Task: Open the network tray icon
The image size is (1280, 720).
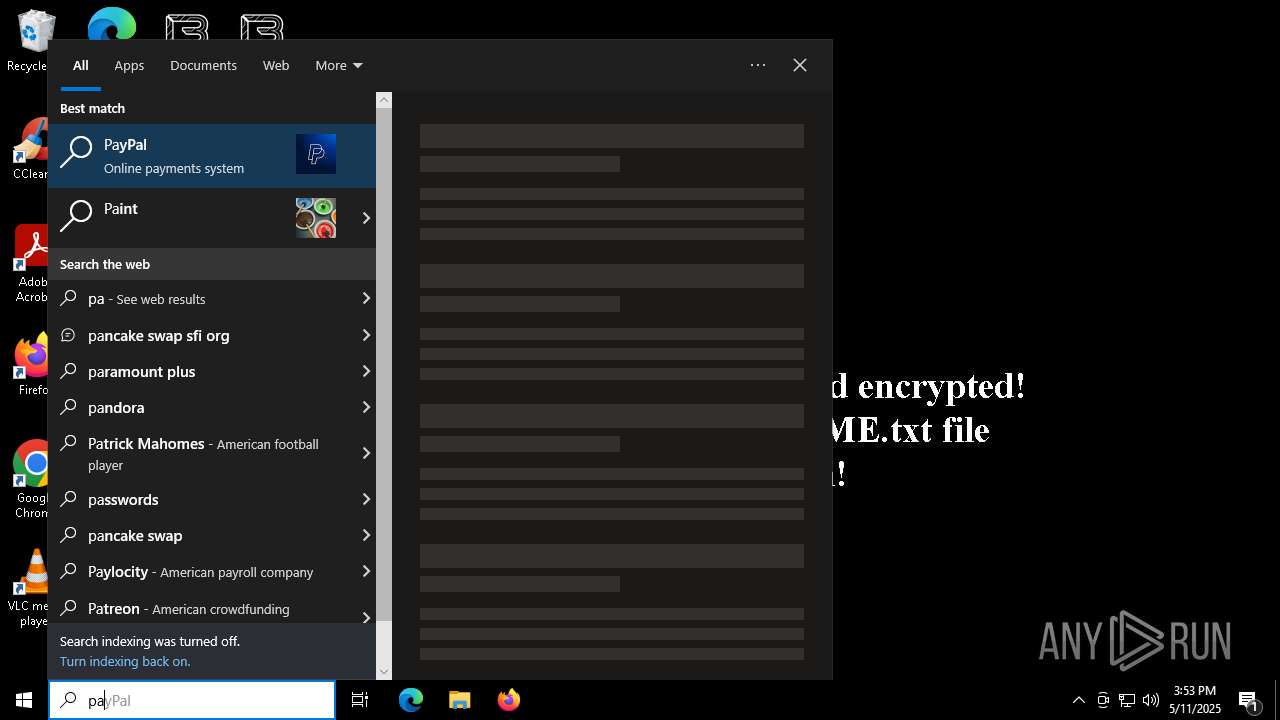Action: [1127, 700]
